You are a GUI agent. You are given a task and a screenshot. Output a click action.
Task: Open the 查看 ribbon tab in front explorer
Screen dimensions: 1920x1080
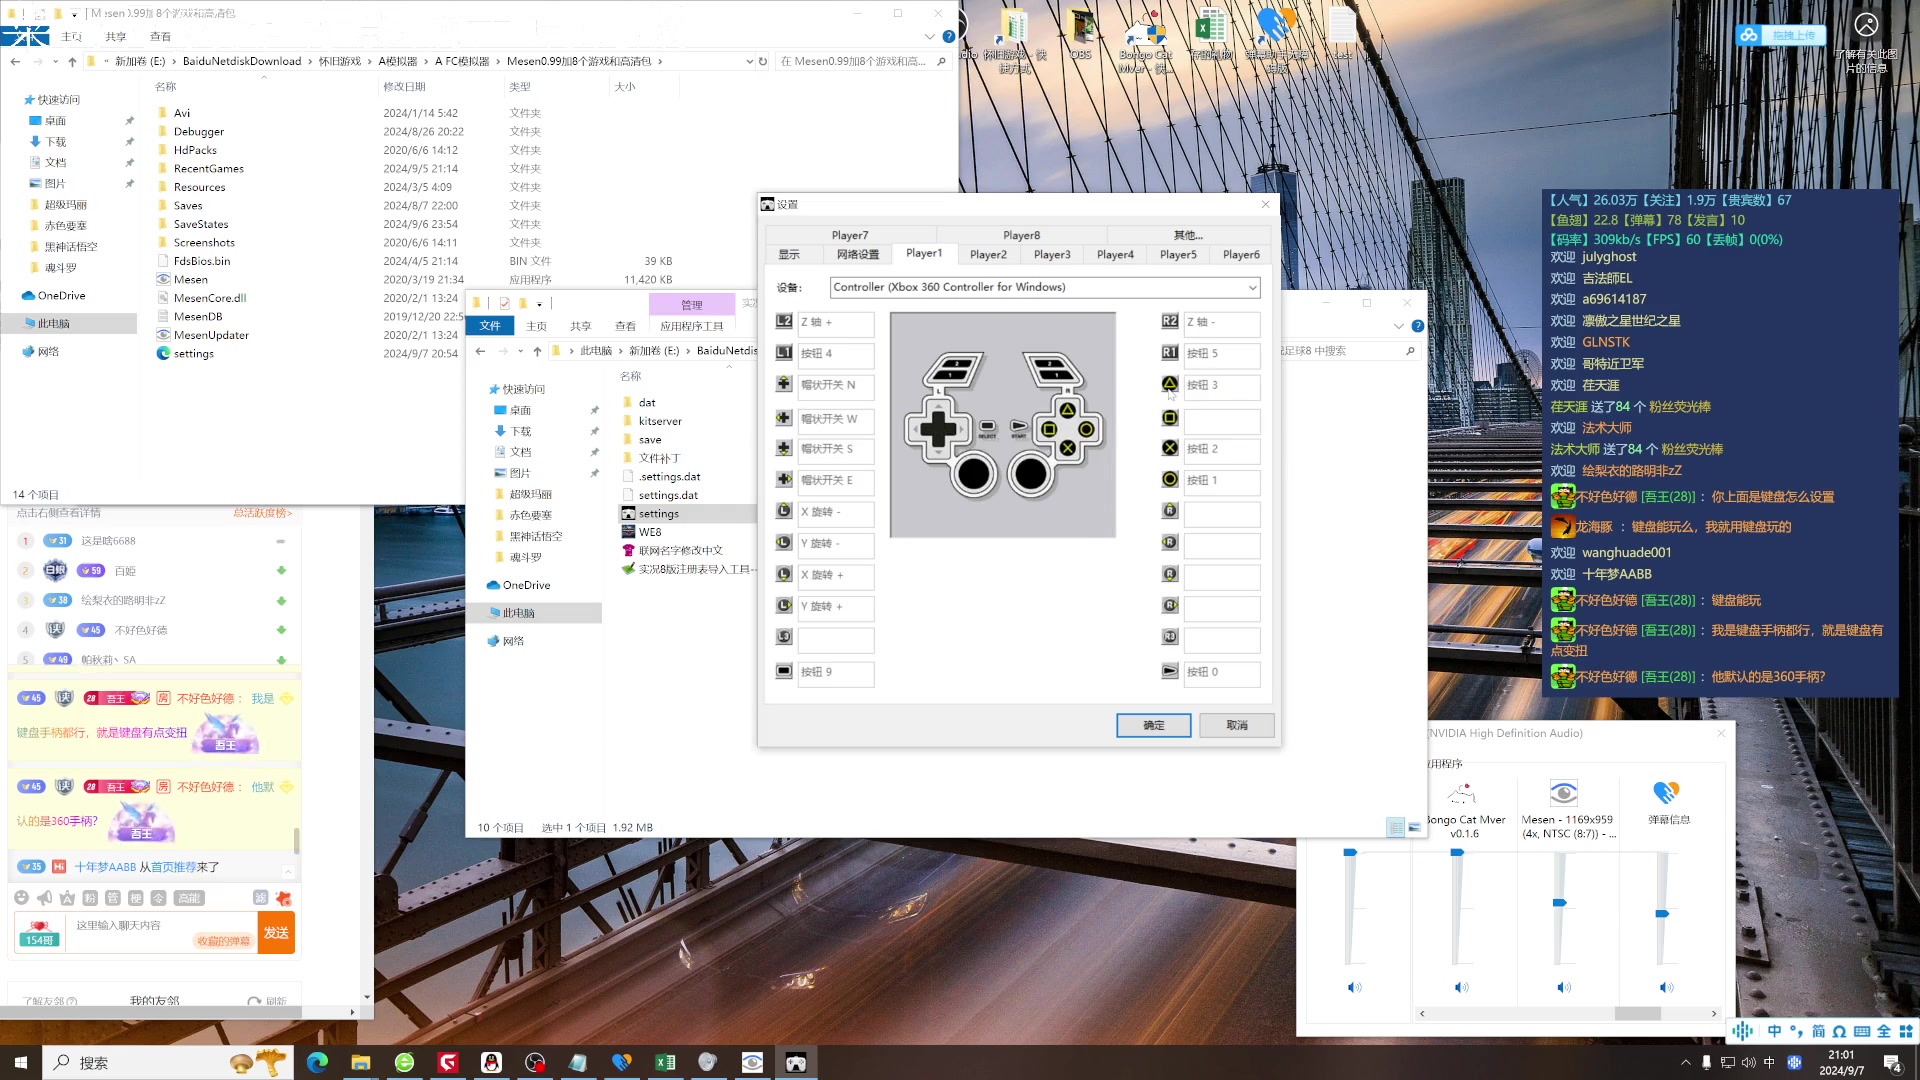pyautogui.click(x=625, y=326)
